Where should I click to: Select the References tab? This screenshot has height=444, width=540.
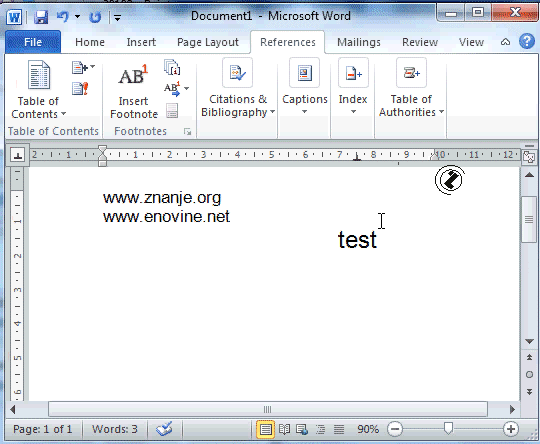pyautogui.click(x=288, y=42)
